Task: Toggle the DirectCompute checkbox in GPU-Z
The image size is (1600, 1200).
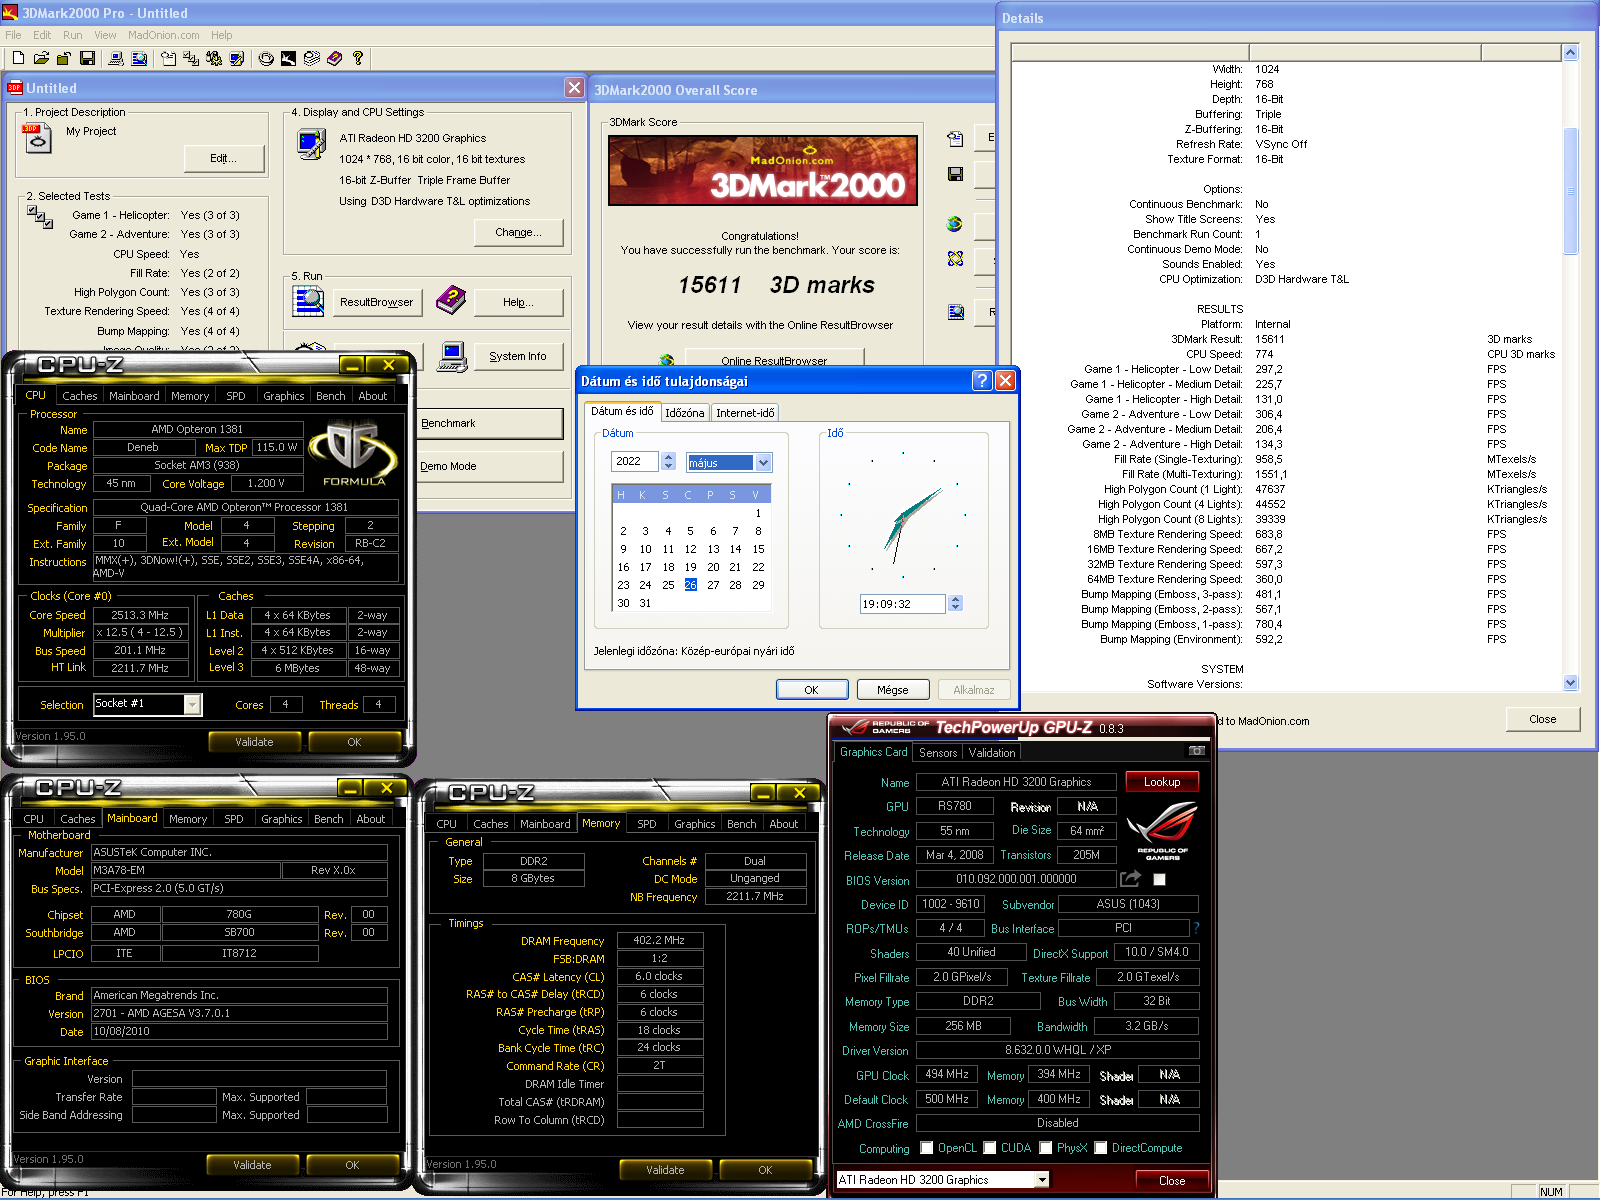Action: click(x=1101, y=1148)
